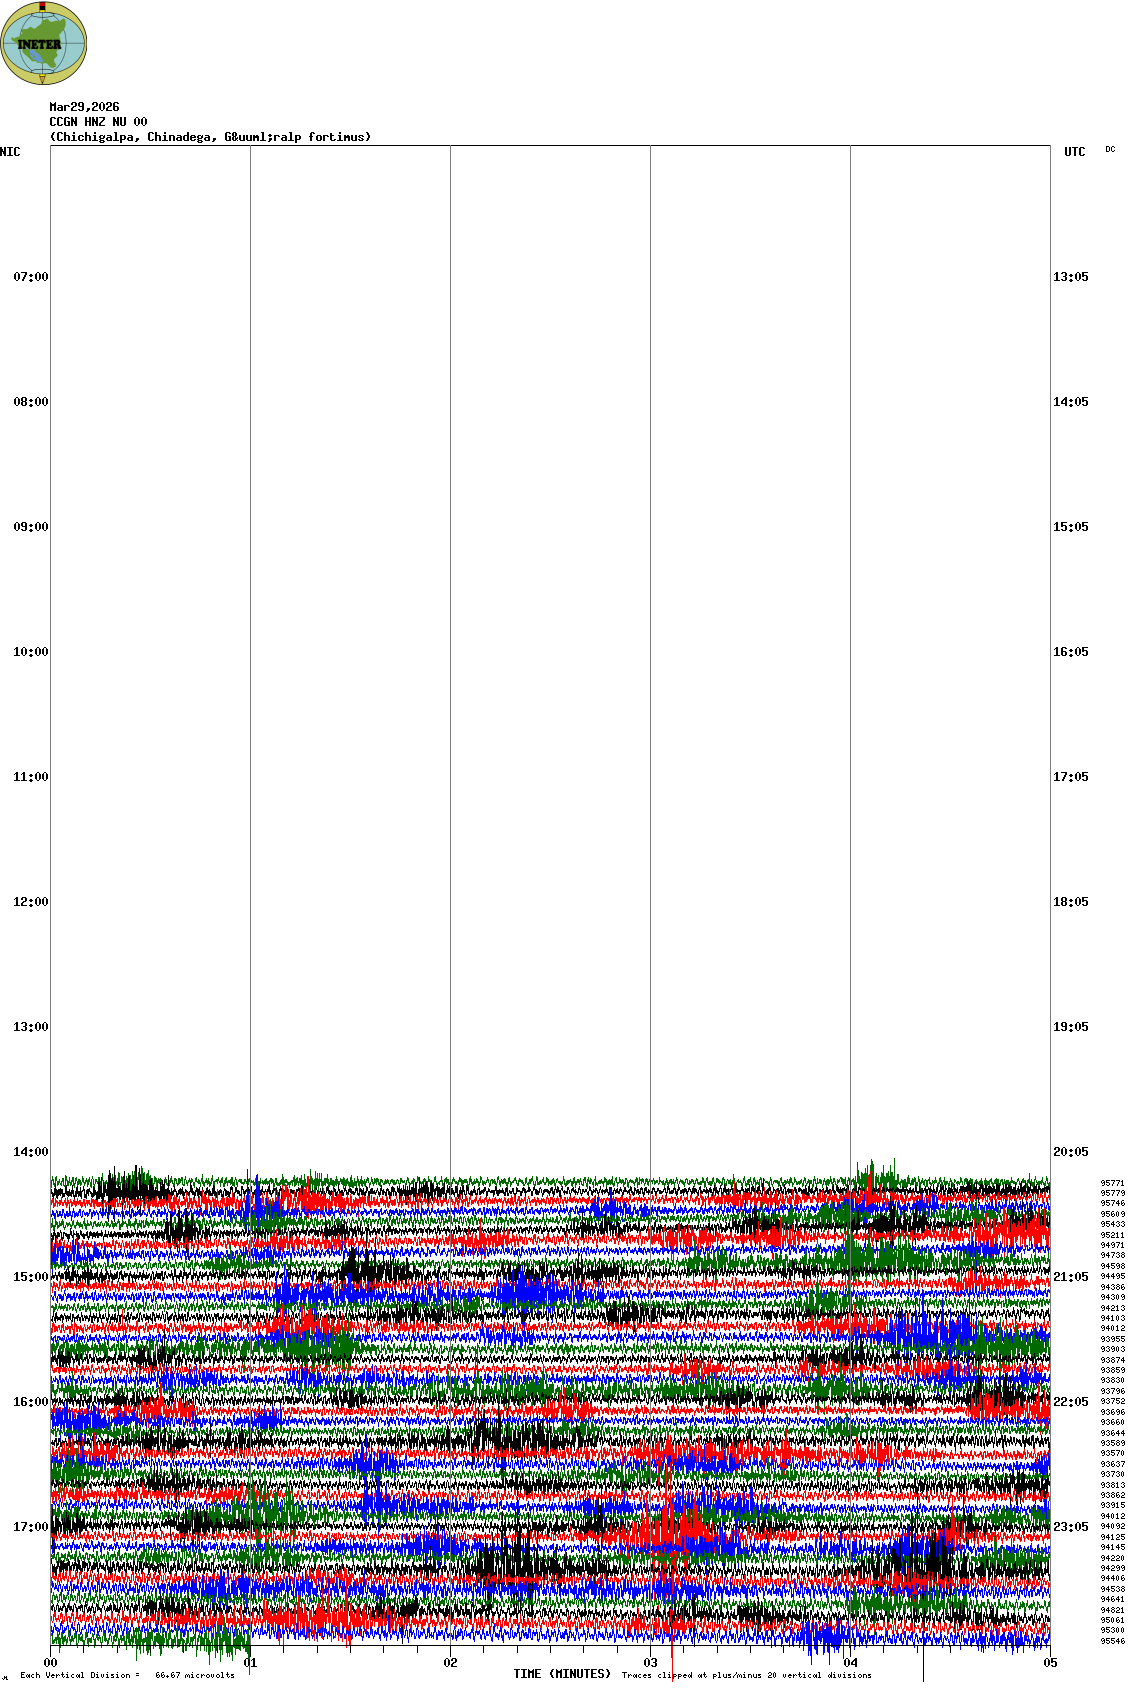Click the TIME (MINUTES) axis title
This screenshot has height=1689, width=1130.
[x=562, y=1674]
